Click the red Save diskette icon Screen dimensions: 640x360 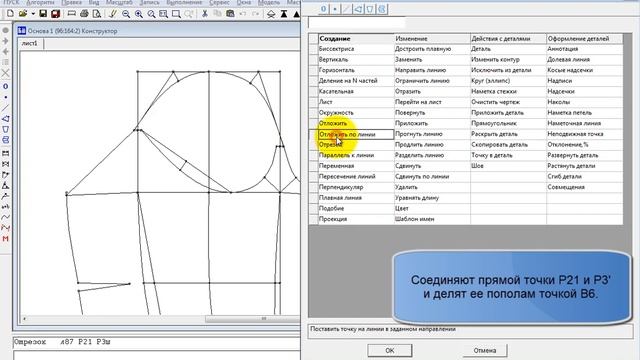56,13
